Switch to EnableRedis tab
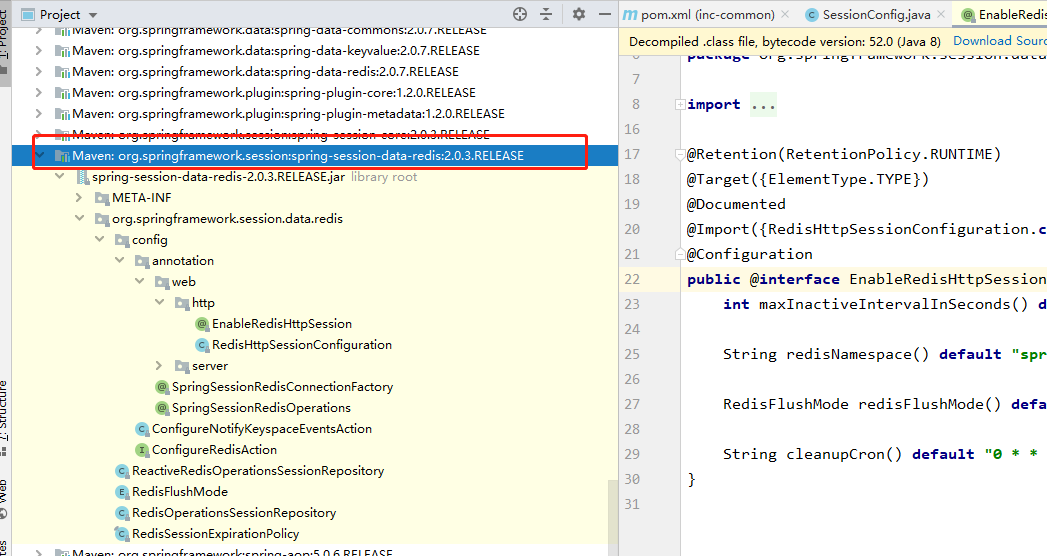The width and height of the screenshot is (1047, 556). [1004, 15]
